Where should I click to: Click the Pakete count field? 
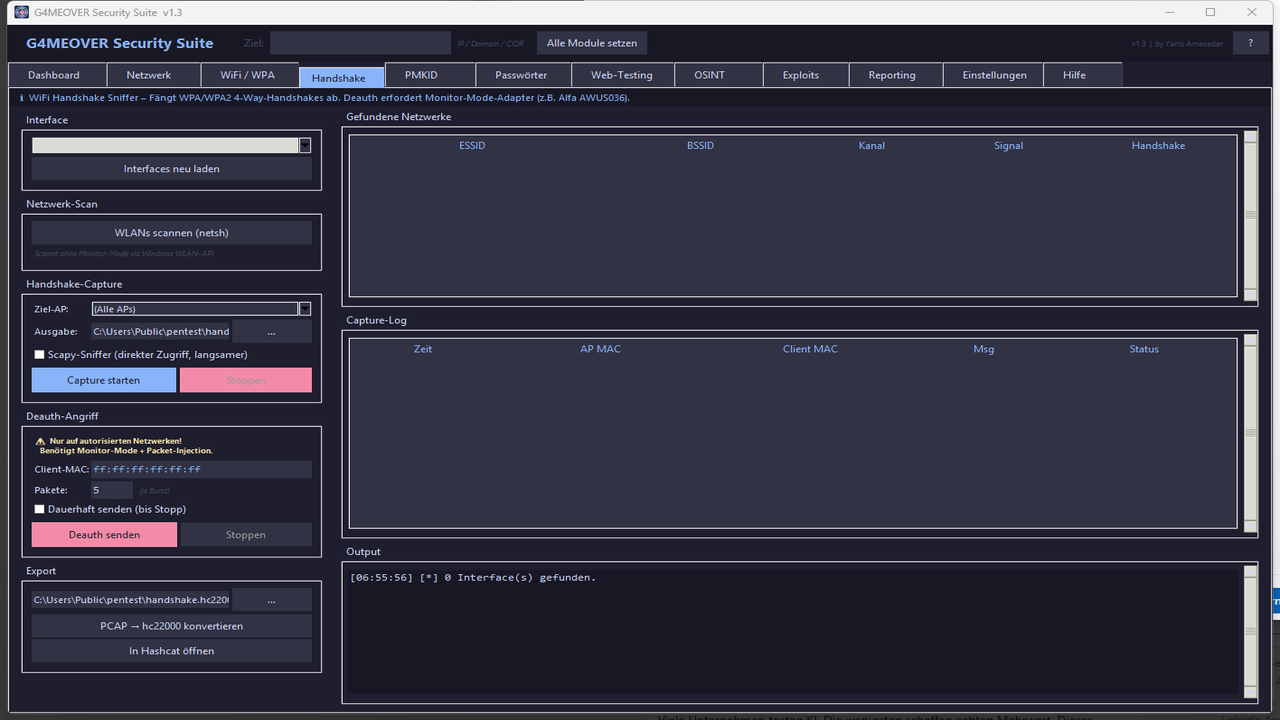[112, 490]
